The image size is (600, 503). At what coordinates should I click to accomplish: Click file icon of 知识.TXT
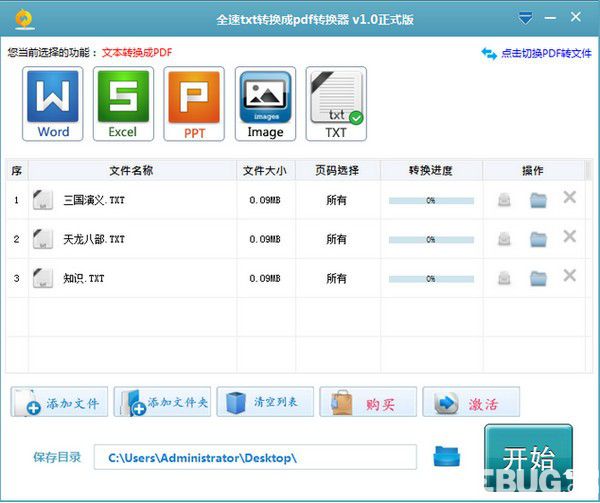coord(42,278)
